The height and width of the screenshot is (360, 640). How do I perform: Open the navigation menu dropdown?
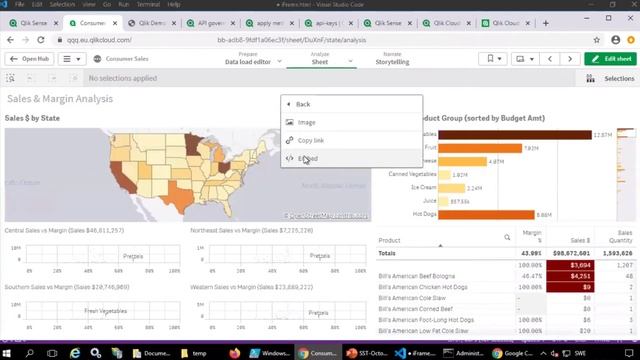click(x=72, y=59)
